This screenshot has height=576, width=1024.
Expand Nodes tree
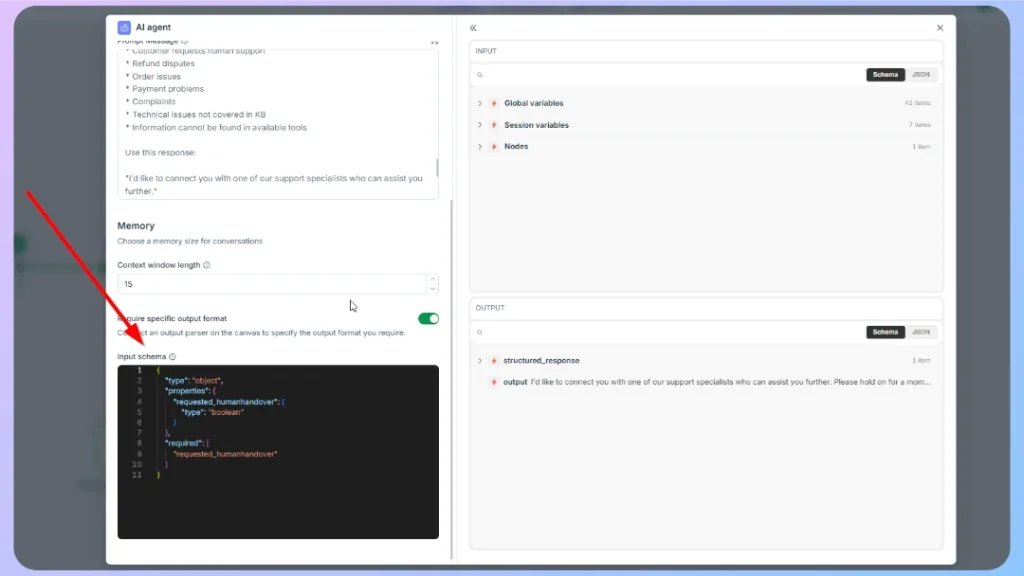click(x=480, y=146)
